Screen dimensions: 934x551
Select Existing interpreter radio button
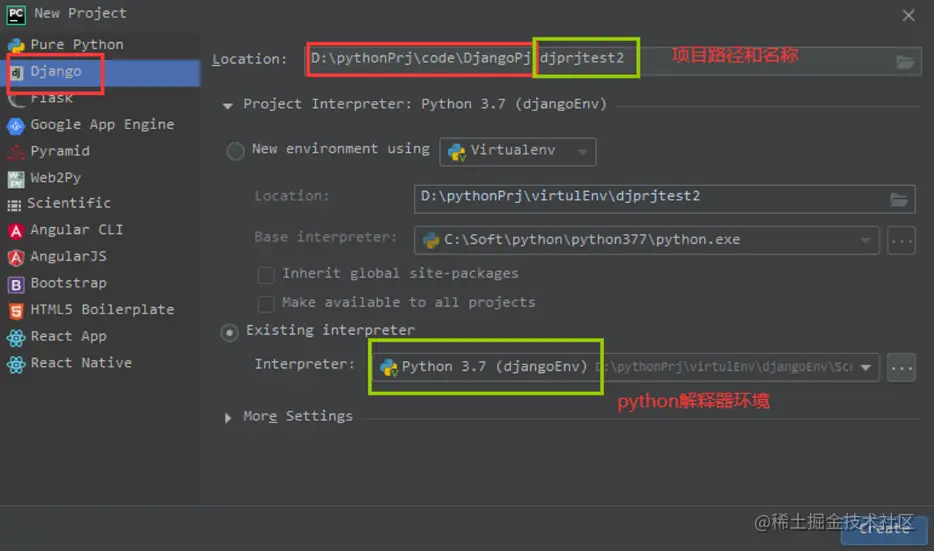pos(229,332)
